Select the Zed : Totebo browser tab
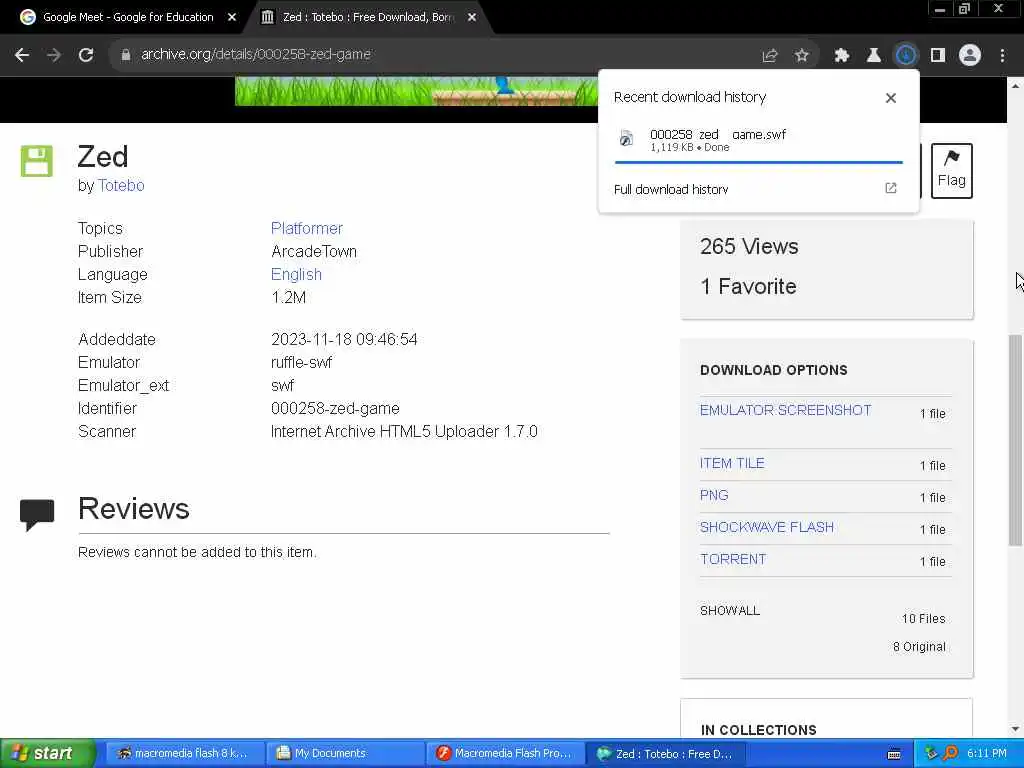Image resolution: width=1024 pixels, height=768 pixels. click(x=367, y=17)
